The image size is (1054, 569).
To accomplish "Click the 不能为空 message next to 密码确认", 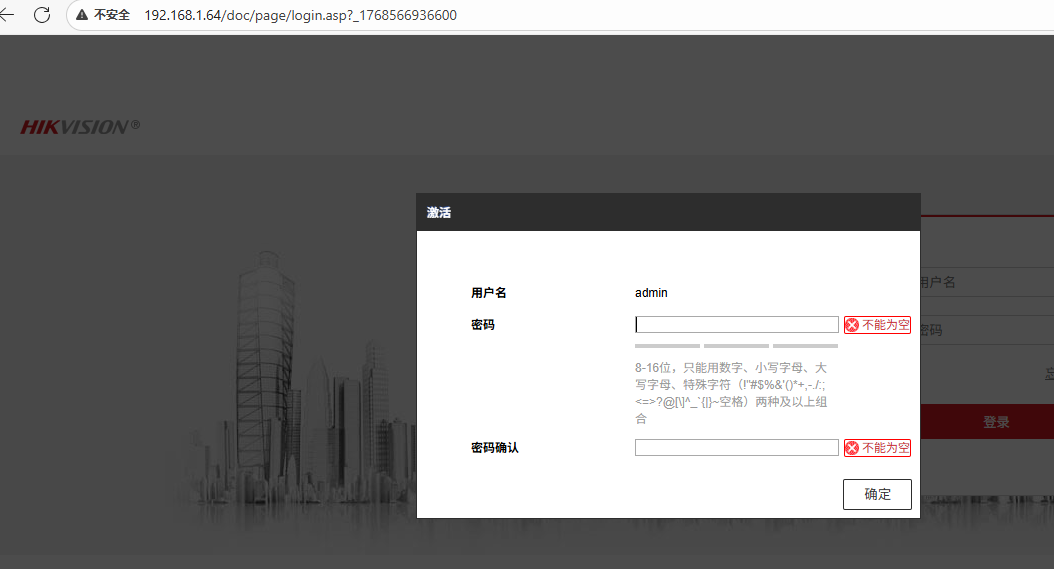I will [x=886, y=448].
